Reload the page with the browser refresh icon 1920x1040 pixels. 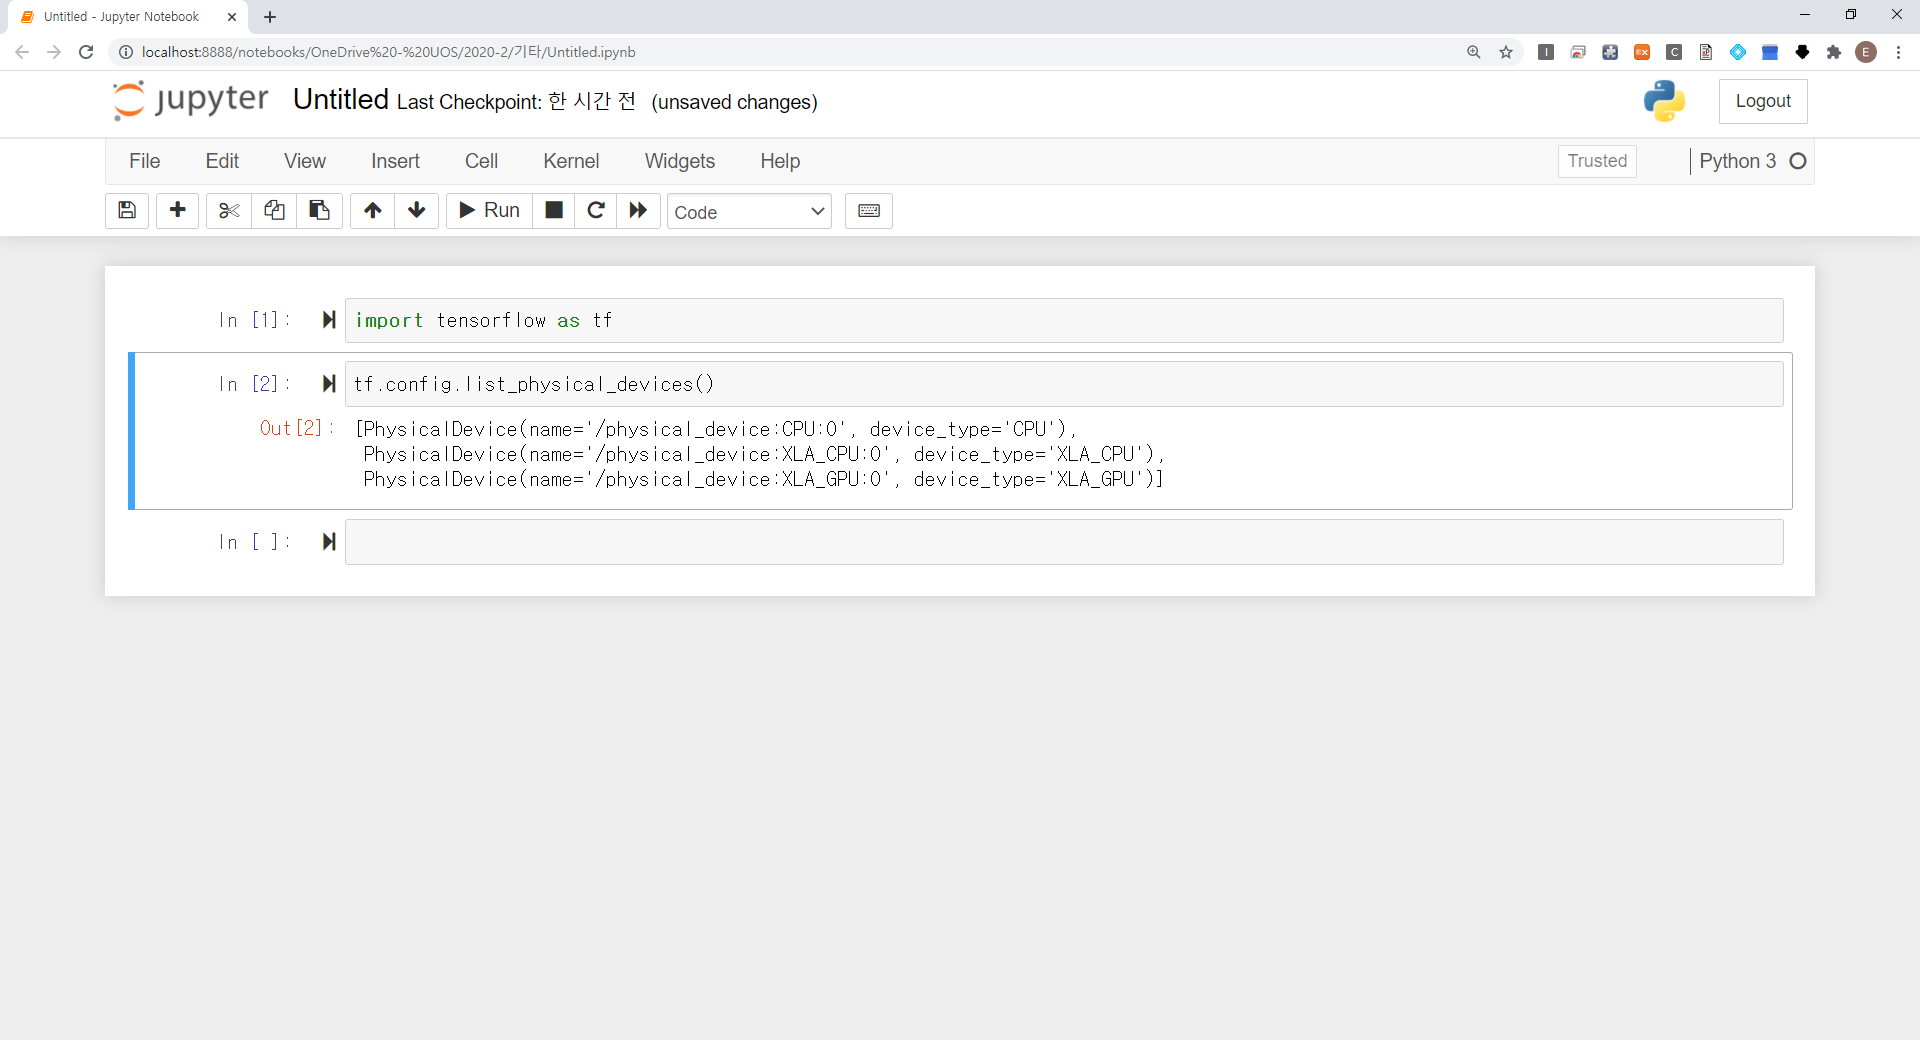[x=86, y=52]
